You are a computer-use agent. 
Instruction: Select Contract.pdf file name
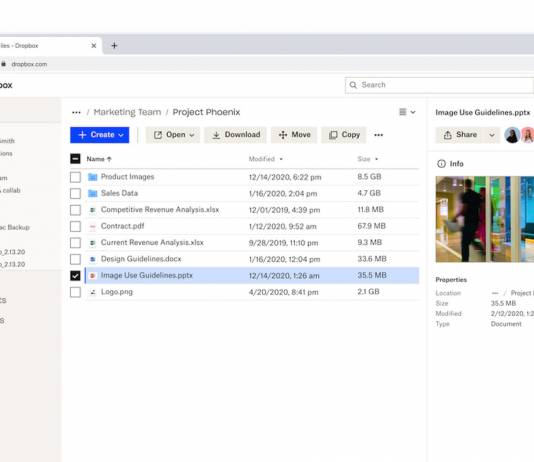(x=122, y=226)
